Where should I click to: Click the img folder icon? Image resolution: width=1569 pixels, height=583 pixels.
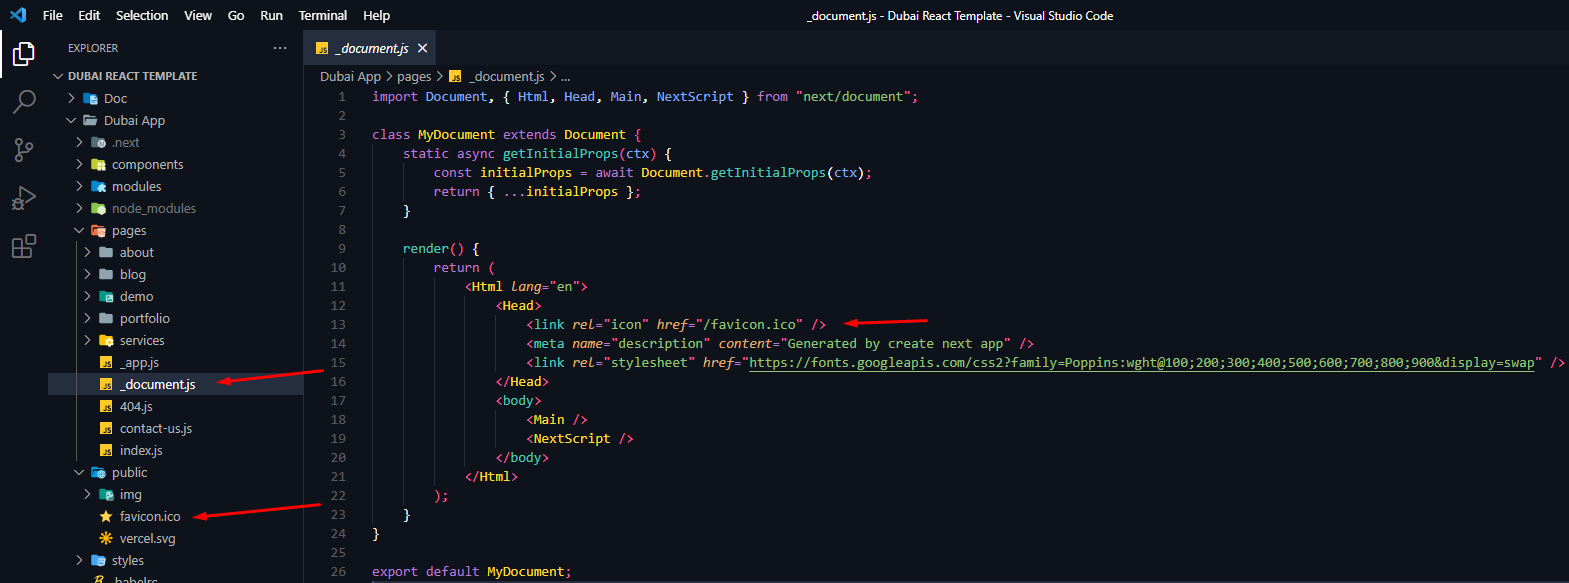tap(106, 495)
